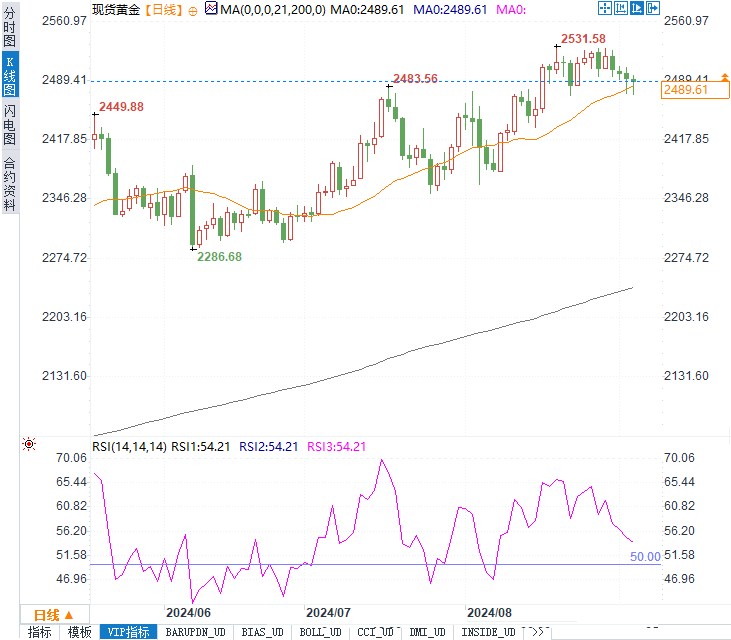This screenshot has height=640, width=731.
Task: Click the 2531.58 high price label
Action: [583, 39]
